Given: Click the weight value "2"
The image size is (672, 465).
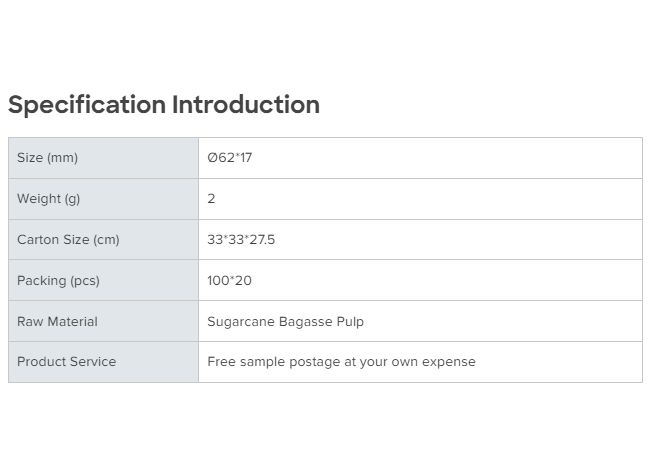Looking at the screenshot, I should pyautogui.click(x=211, y=199).
